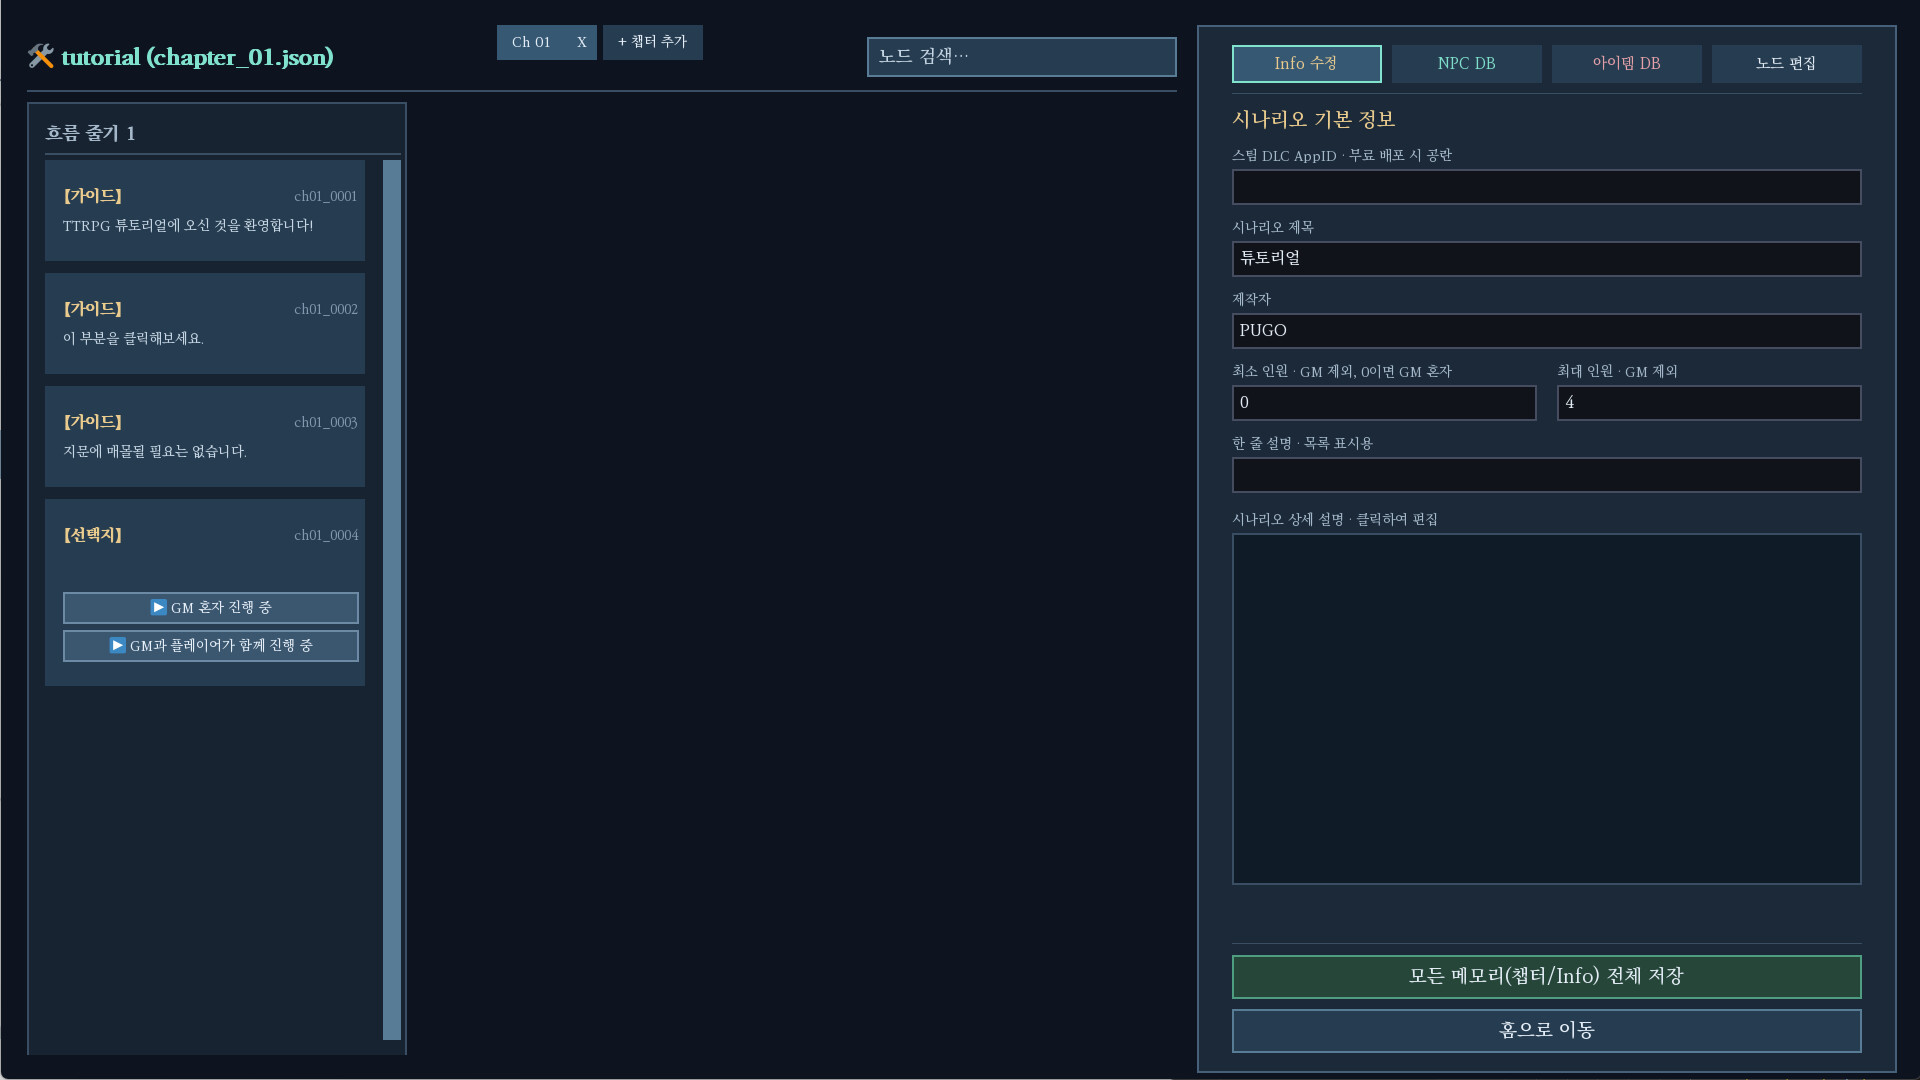Click the hammer-and-wrench icon beside tutorial title

click(x=41, y=56)
